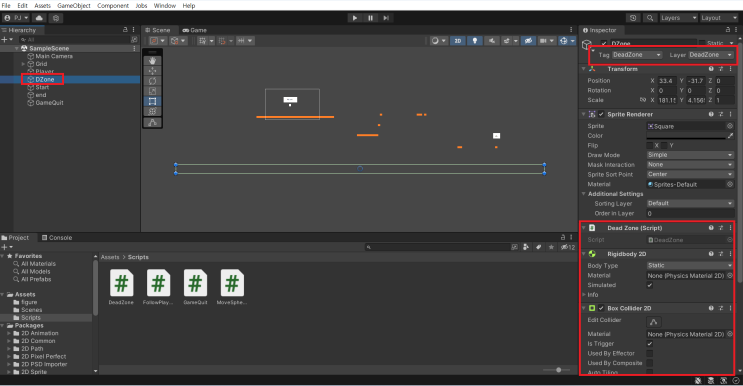Select the Rotate tool
The width and height of the screenshot is (743, 386).
[x=152, y=81]
